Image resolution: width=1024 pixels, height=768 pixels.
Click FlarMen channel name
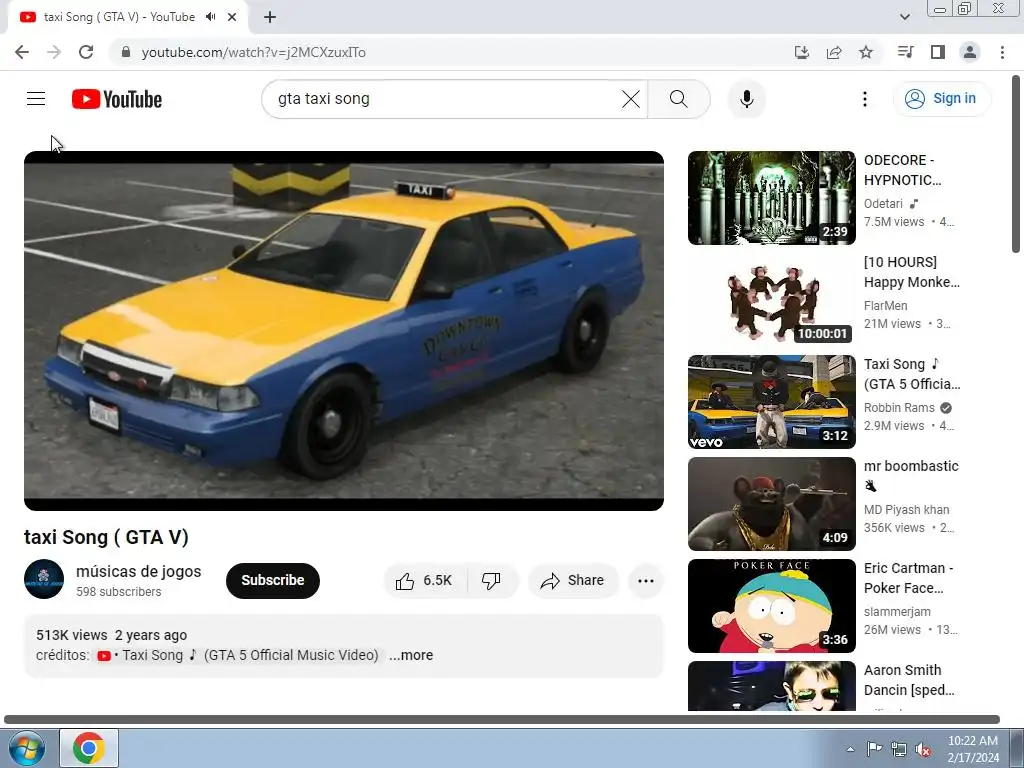pos(886,306)
